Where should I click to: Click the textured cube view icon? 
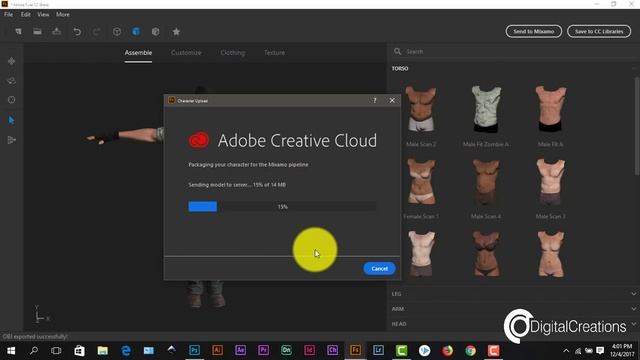156,31
